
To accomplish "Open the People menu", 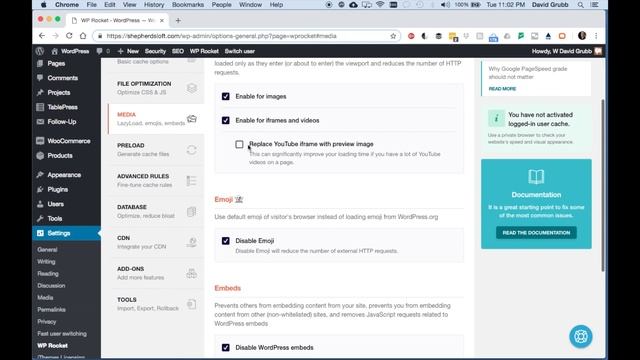I will point(221,5).
